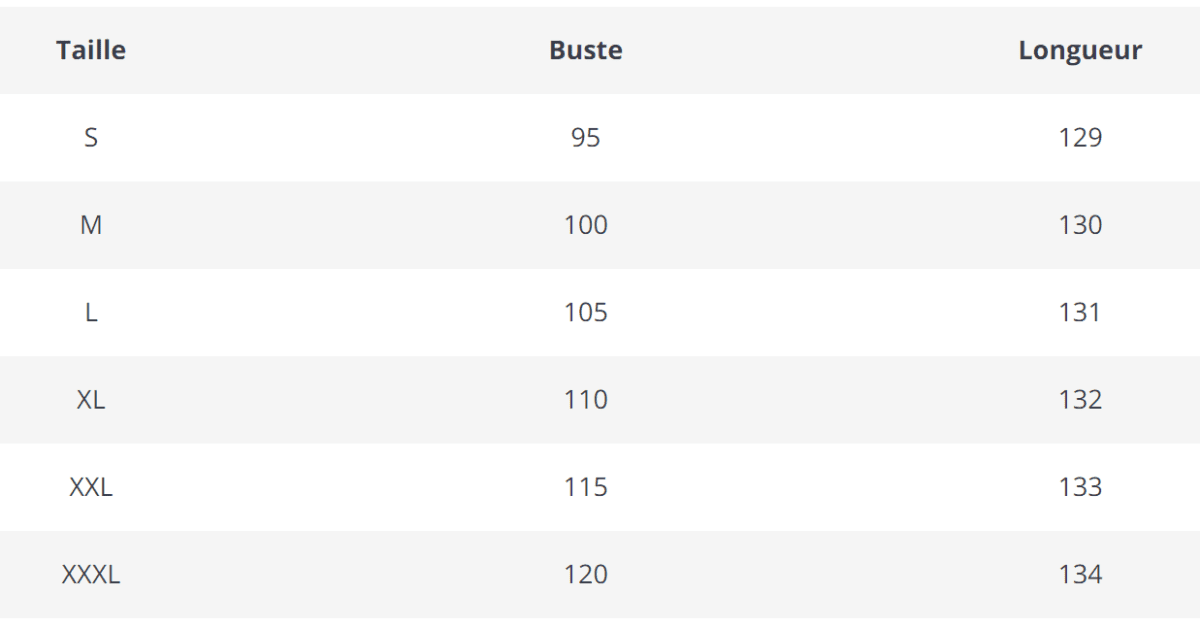
Task: Click the bust value 105
Action: click(585, 313)
